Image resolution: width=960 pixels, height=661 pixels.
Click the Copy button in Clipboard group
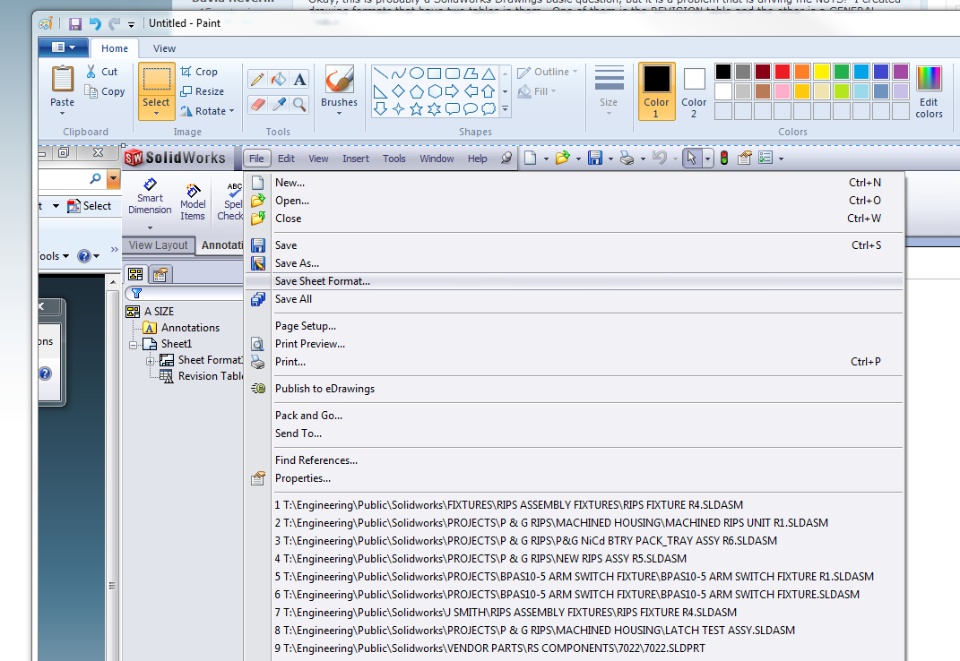tap(105, 91)
